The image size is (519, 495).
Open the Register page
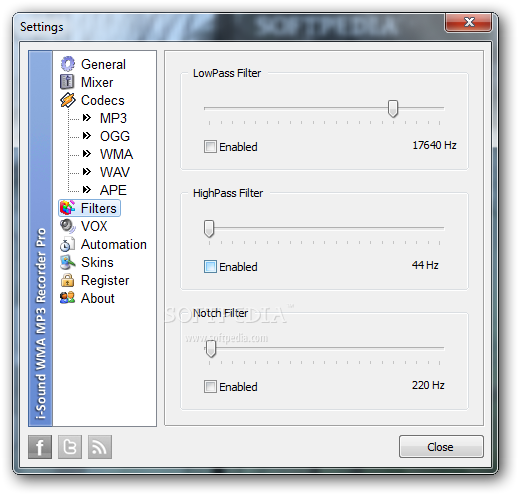coord(105,280)
